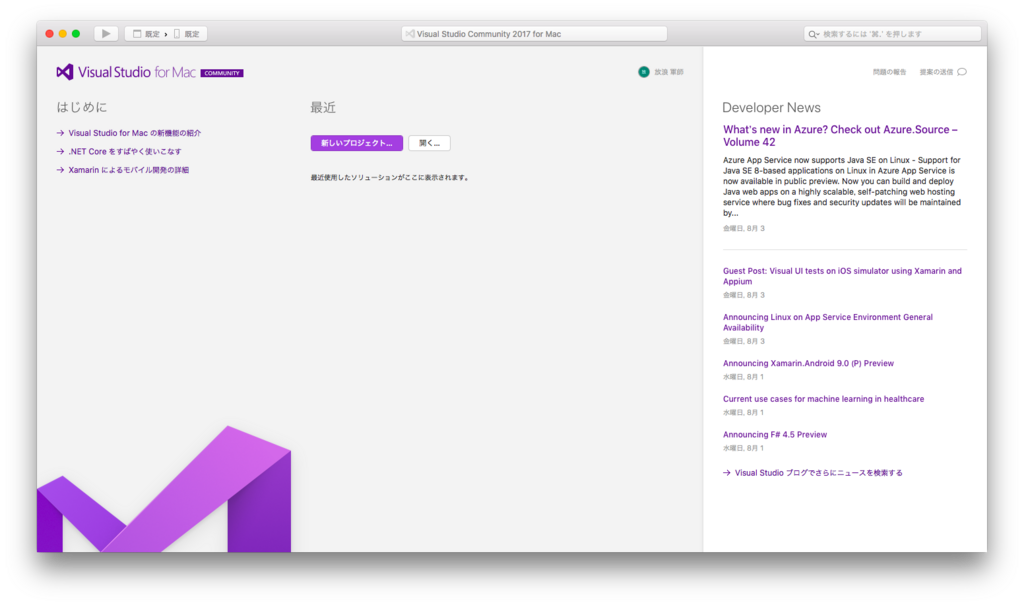1024x605 pixels.
Task: Click the はじめに heading
Action: pos(82,107)
